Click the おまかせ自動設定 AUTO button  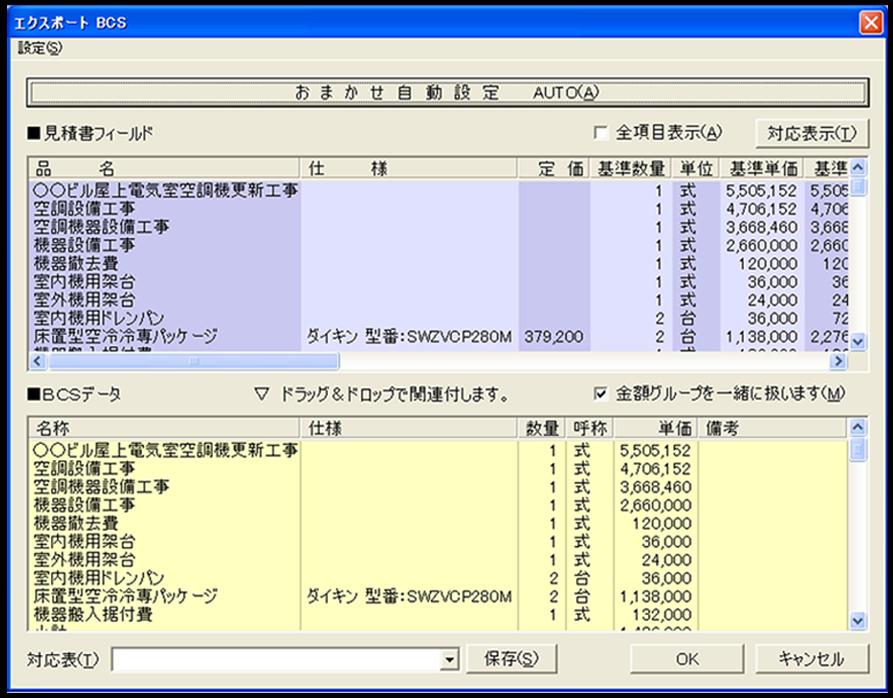(446, 93)
